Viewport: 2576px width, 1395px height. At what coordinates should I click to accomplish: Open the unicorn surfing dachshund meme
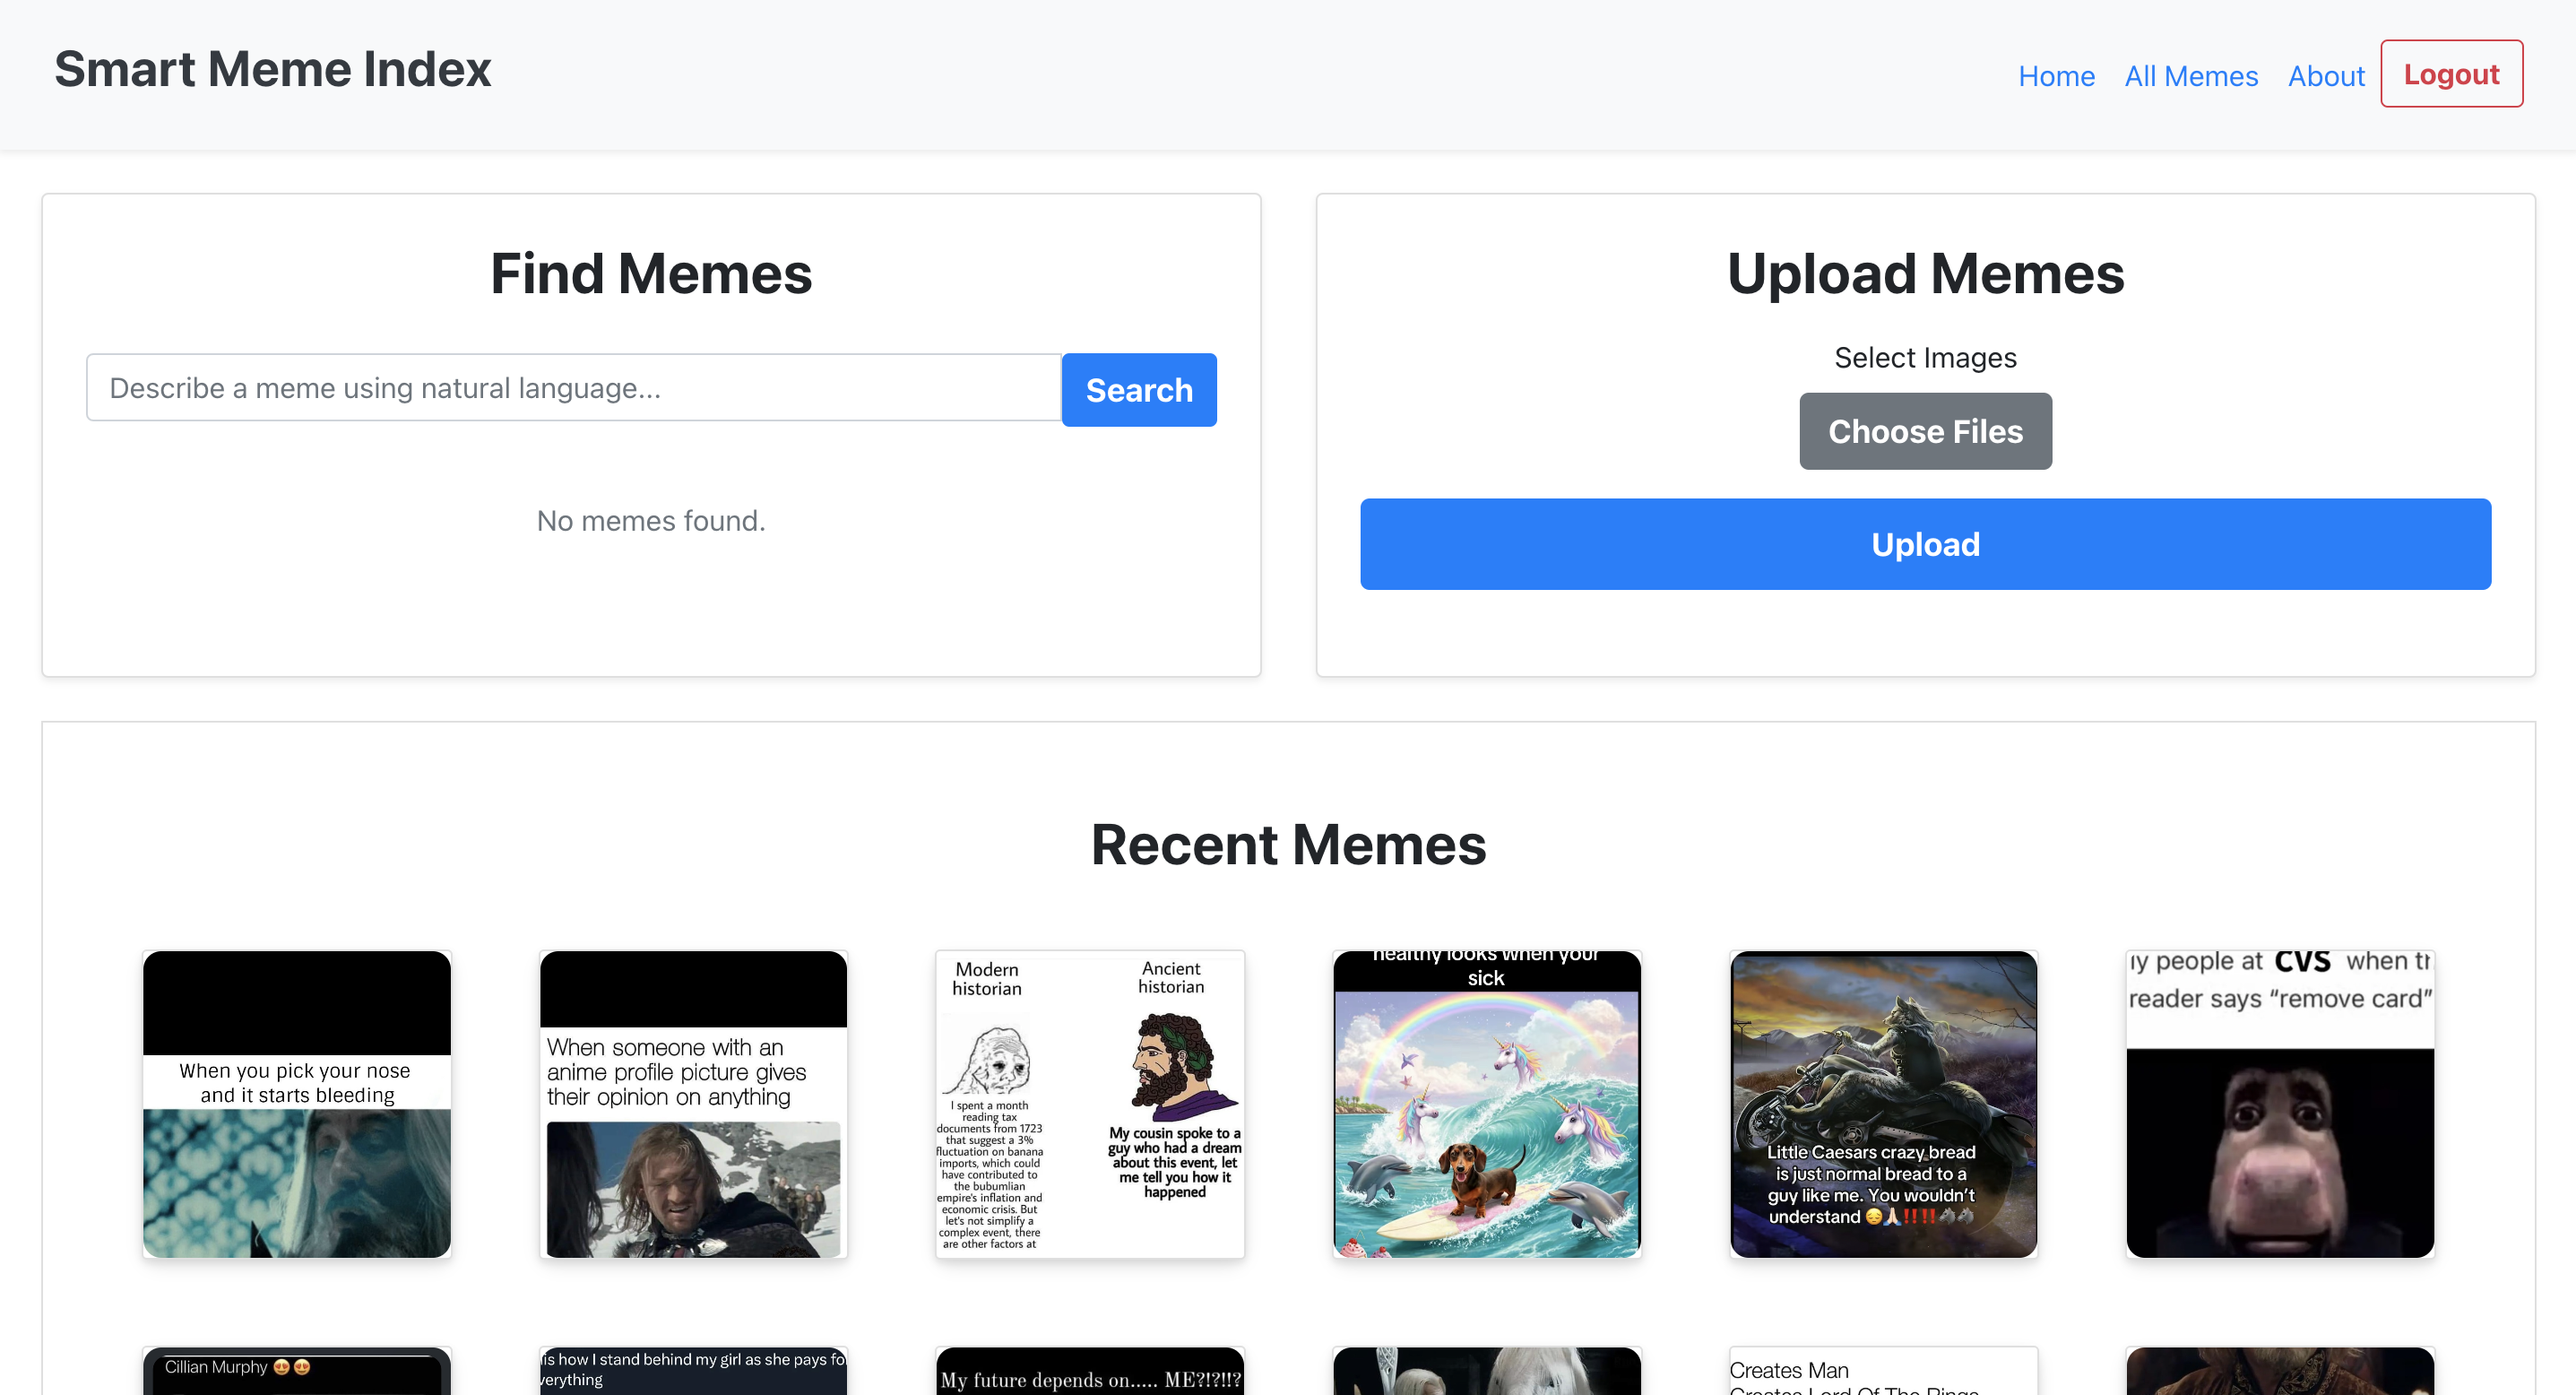(1487, 1104)
